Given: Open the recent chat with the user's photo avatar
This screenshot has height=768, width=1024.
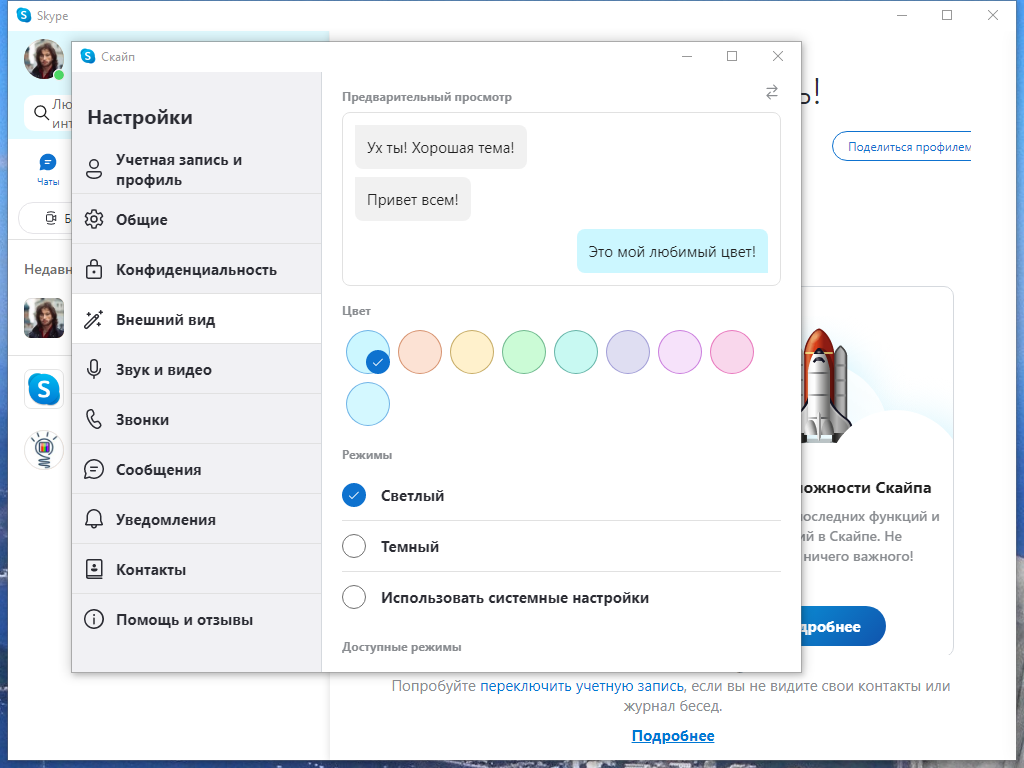Looking at the screenshot, I should 44,318.
